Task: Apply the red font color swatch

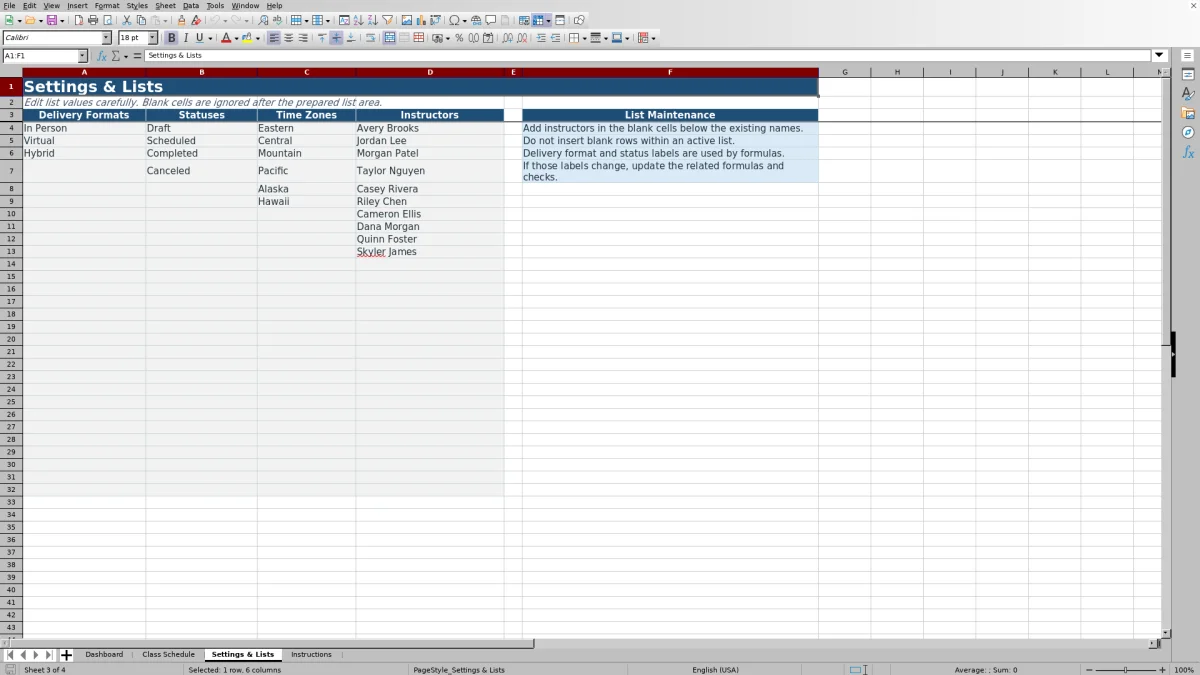Action: (225, 38)
